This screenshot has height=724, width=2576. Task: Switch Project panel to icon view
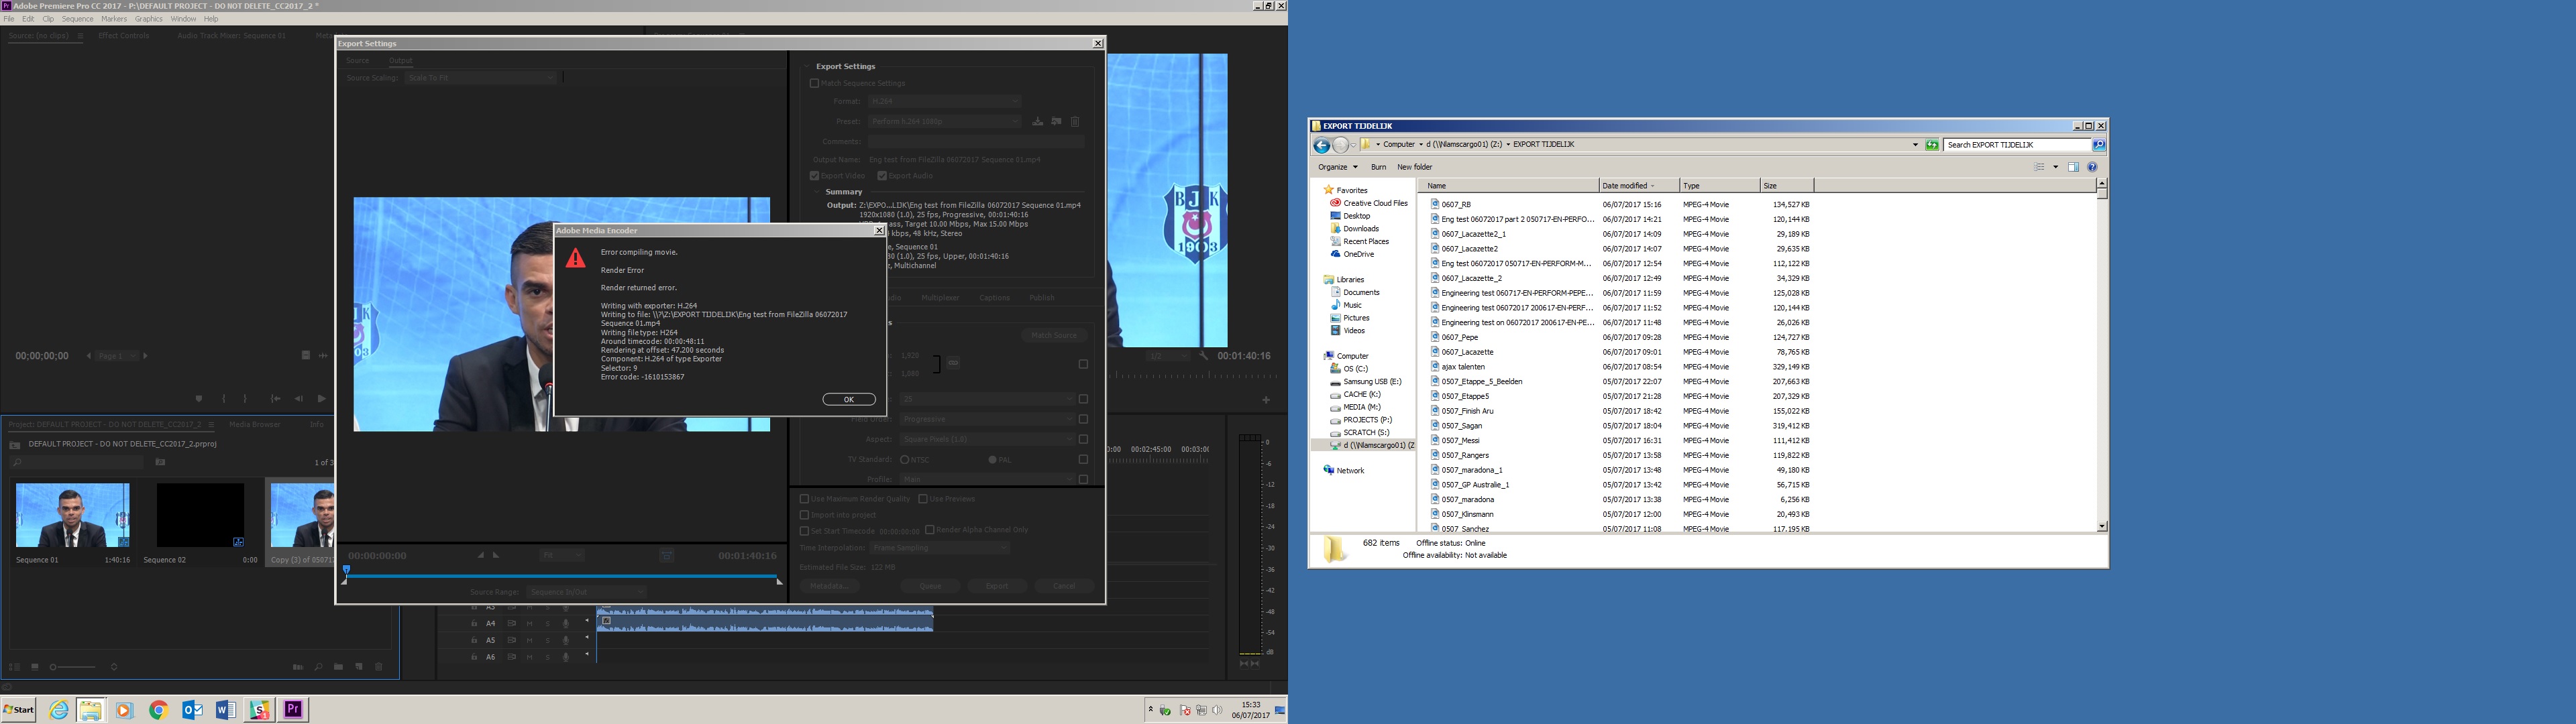35,667
